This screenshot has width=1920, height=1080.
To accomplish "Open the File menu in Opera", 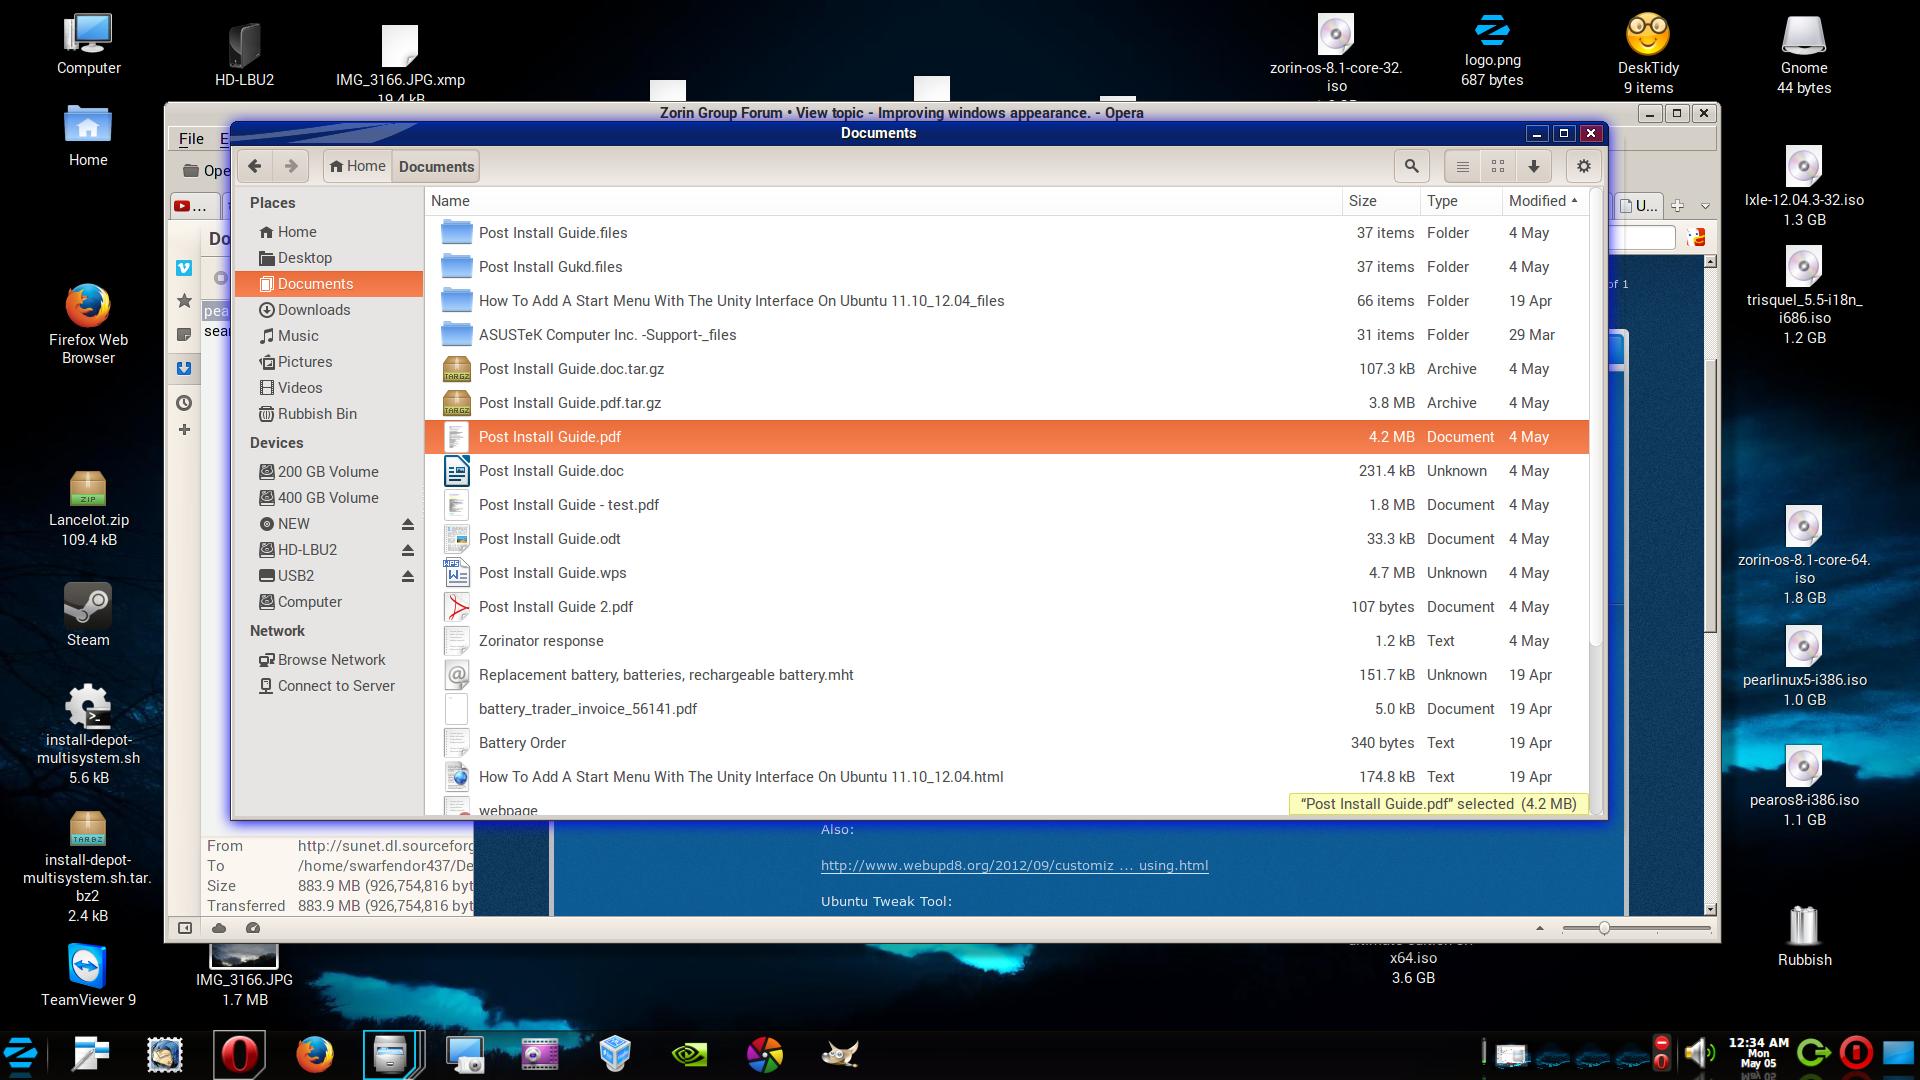I will [191, 139].
